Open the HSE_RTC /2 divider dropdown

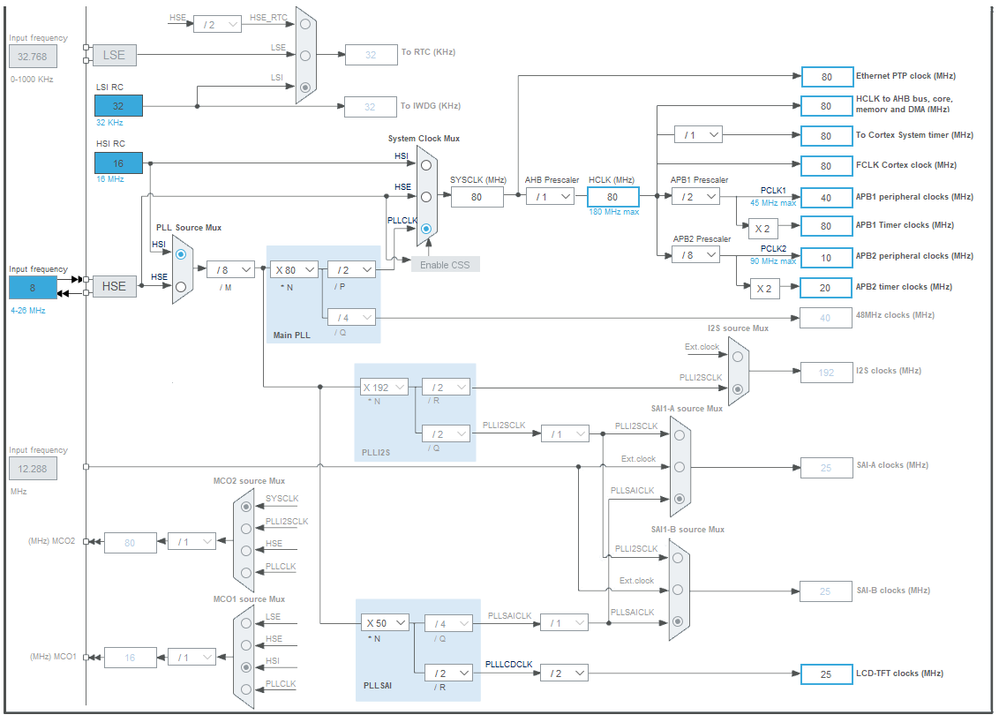point(217,24)
